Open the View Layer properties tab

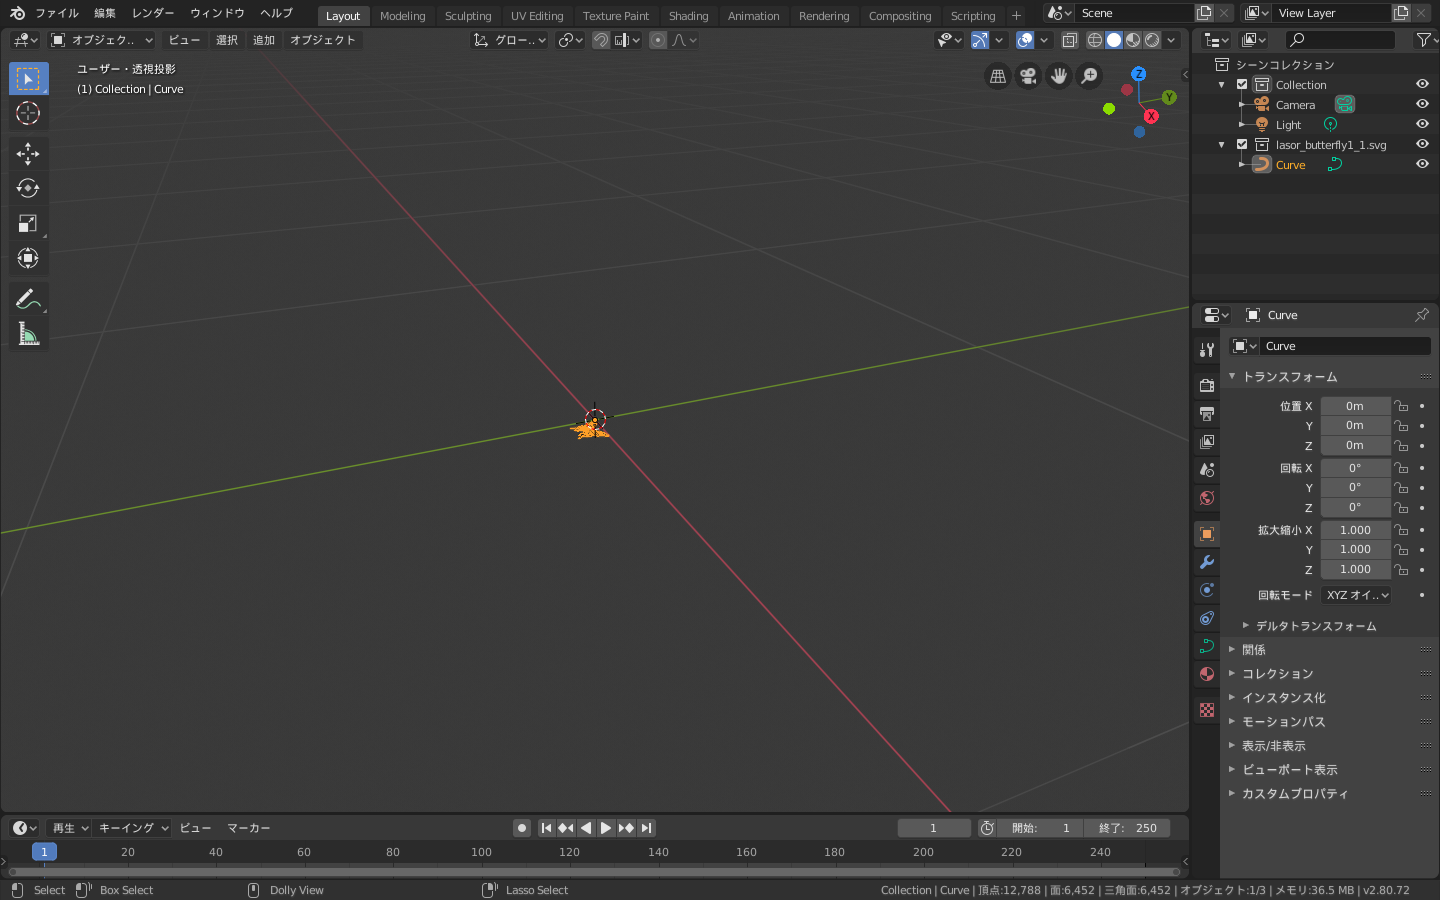[x=1207, y=441]
